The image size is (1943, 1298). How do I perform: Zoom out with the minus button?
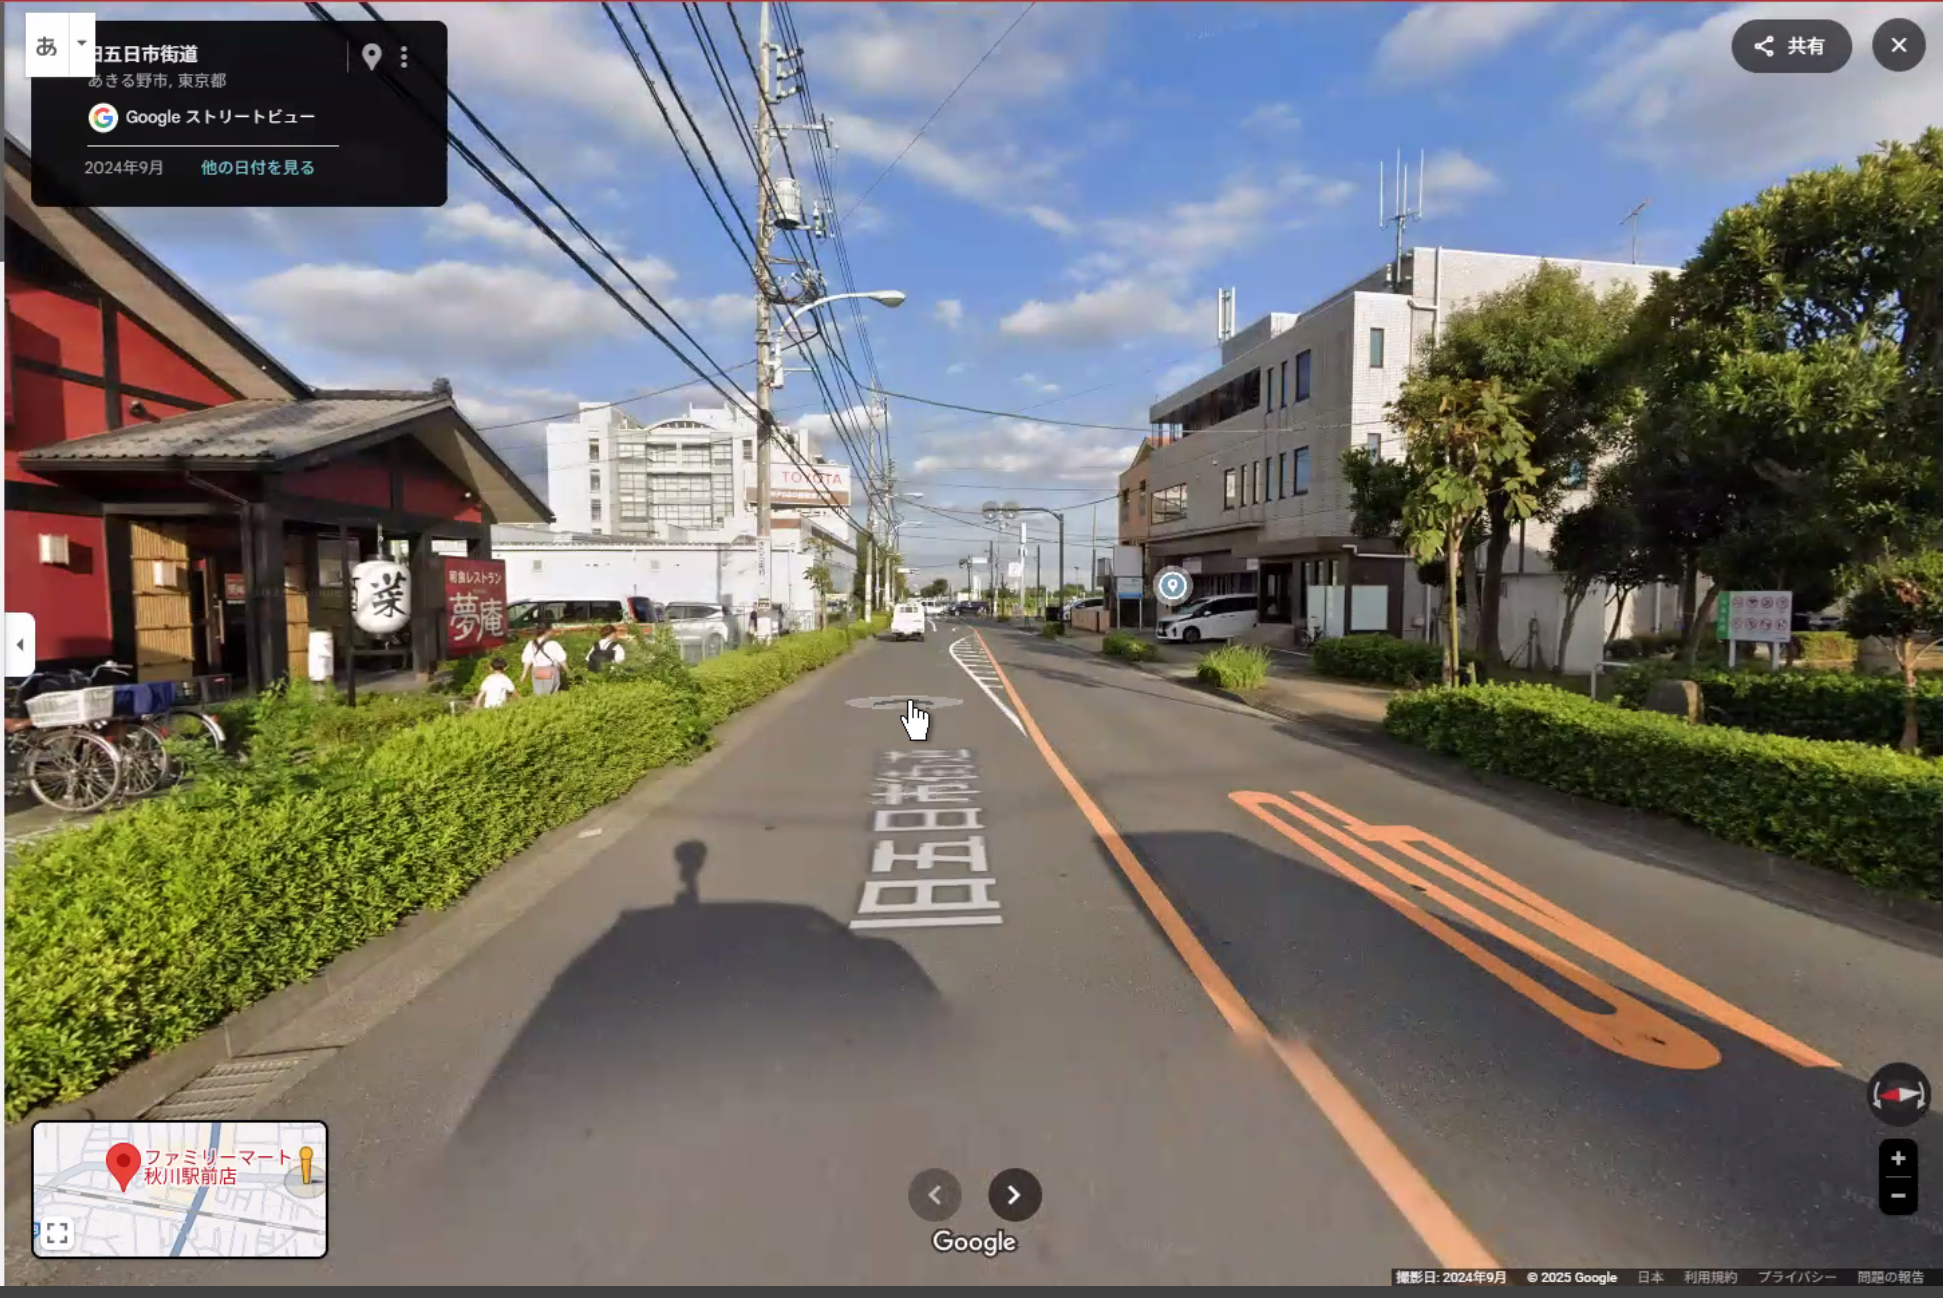(1897, 1196)
